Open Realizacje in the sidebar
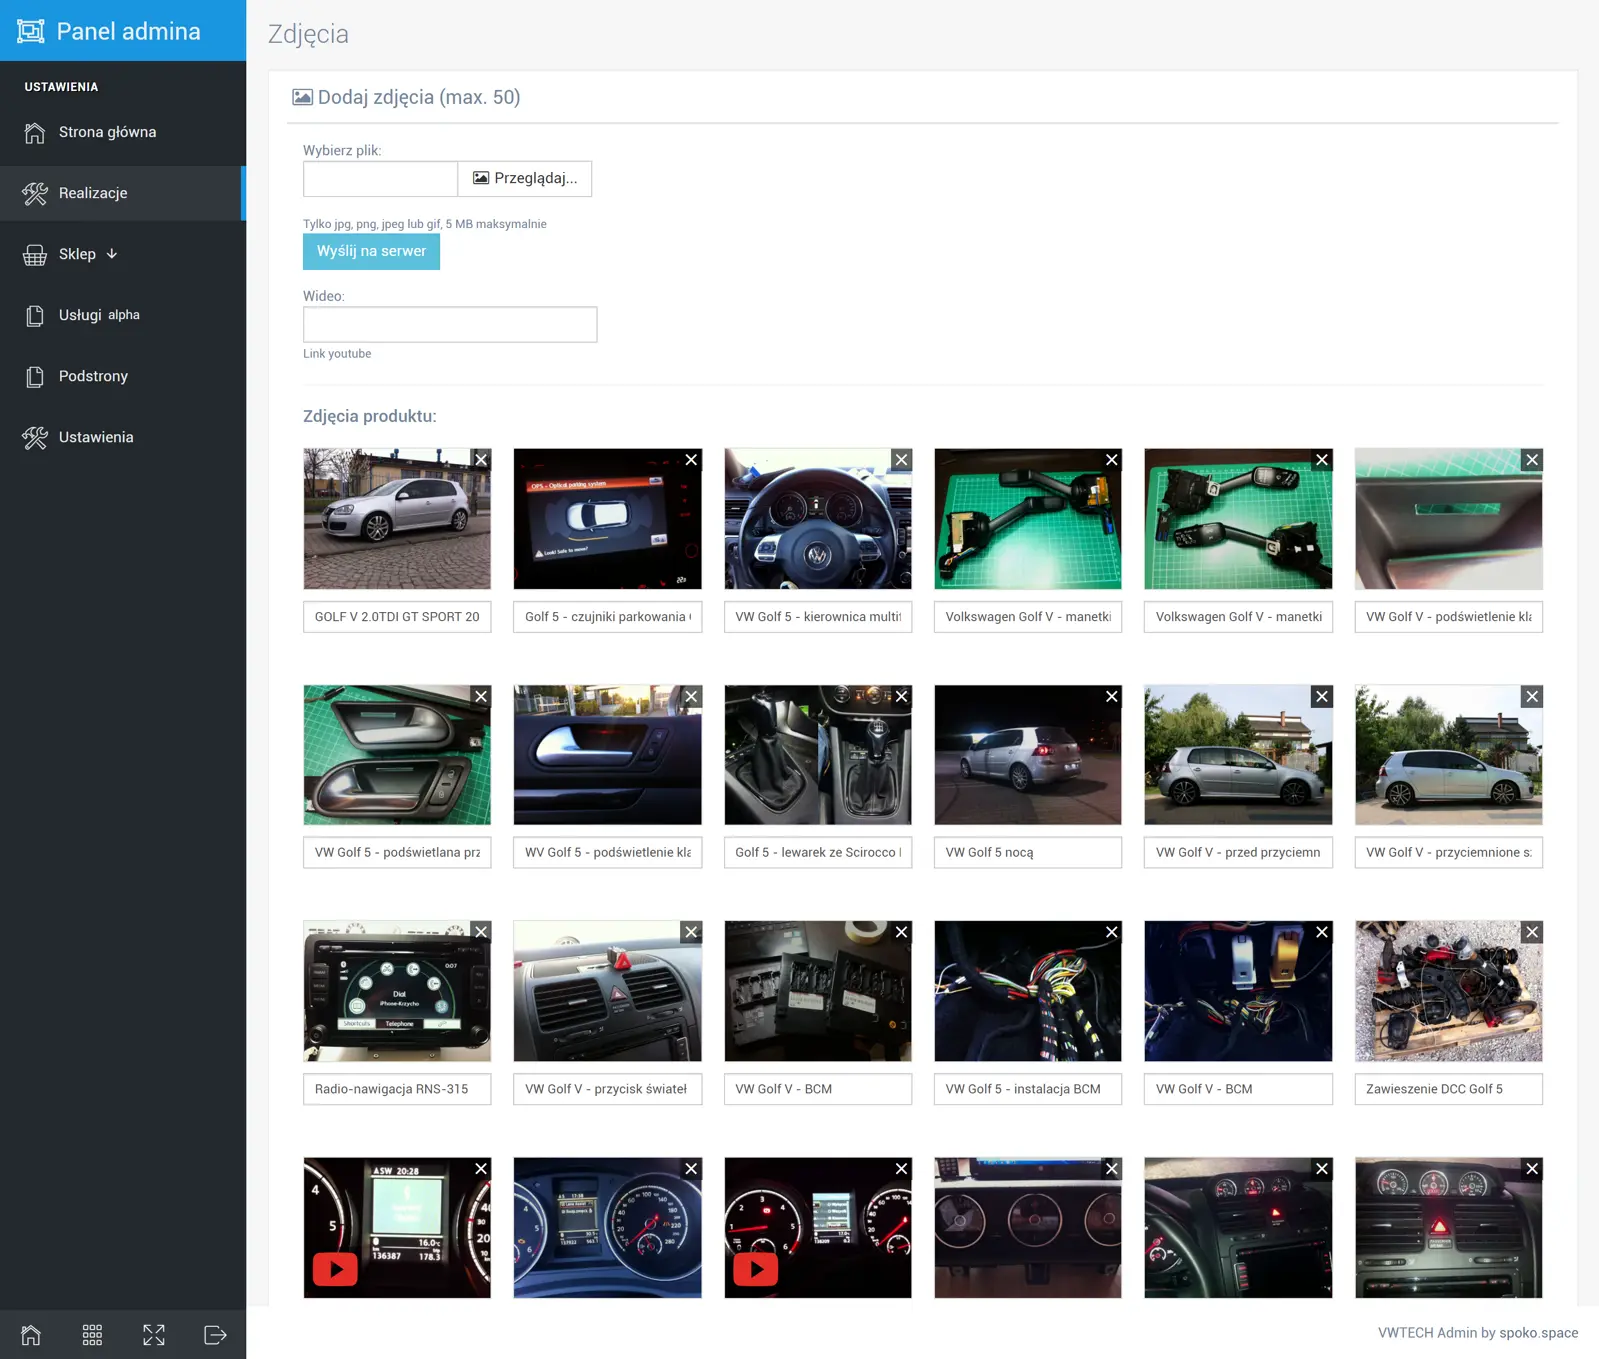 point(93,193)
